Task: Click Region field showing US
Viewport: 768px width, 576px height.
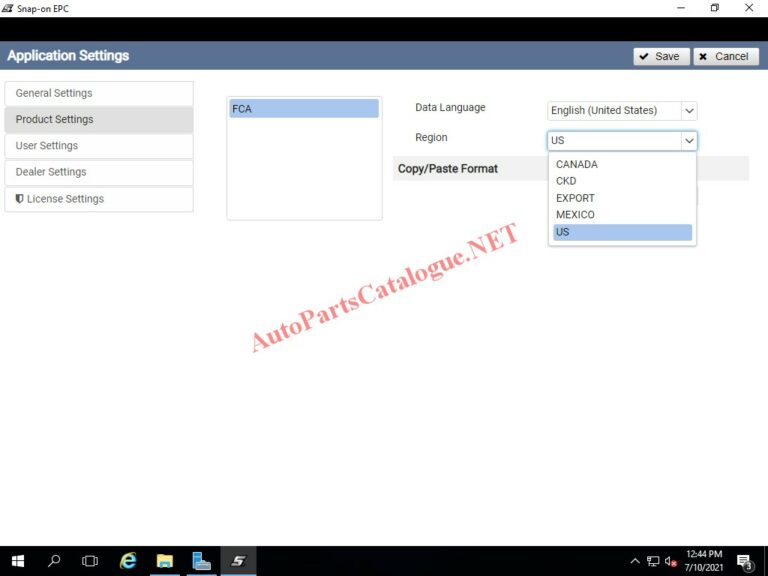Action: [x=614, y=141]
